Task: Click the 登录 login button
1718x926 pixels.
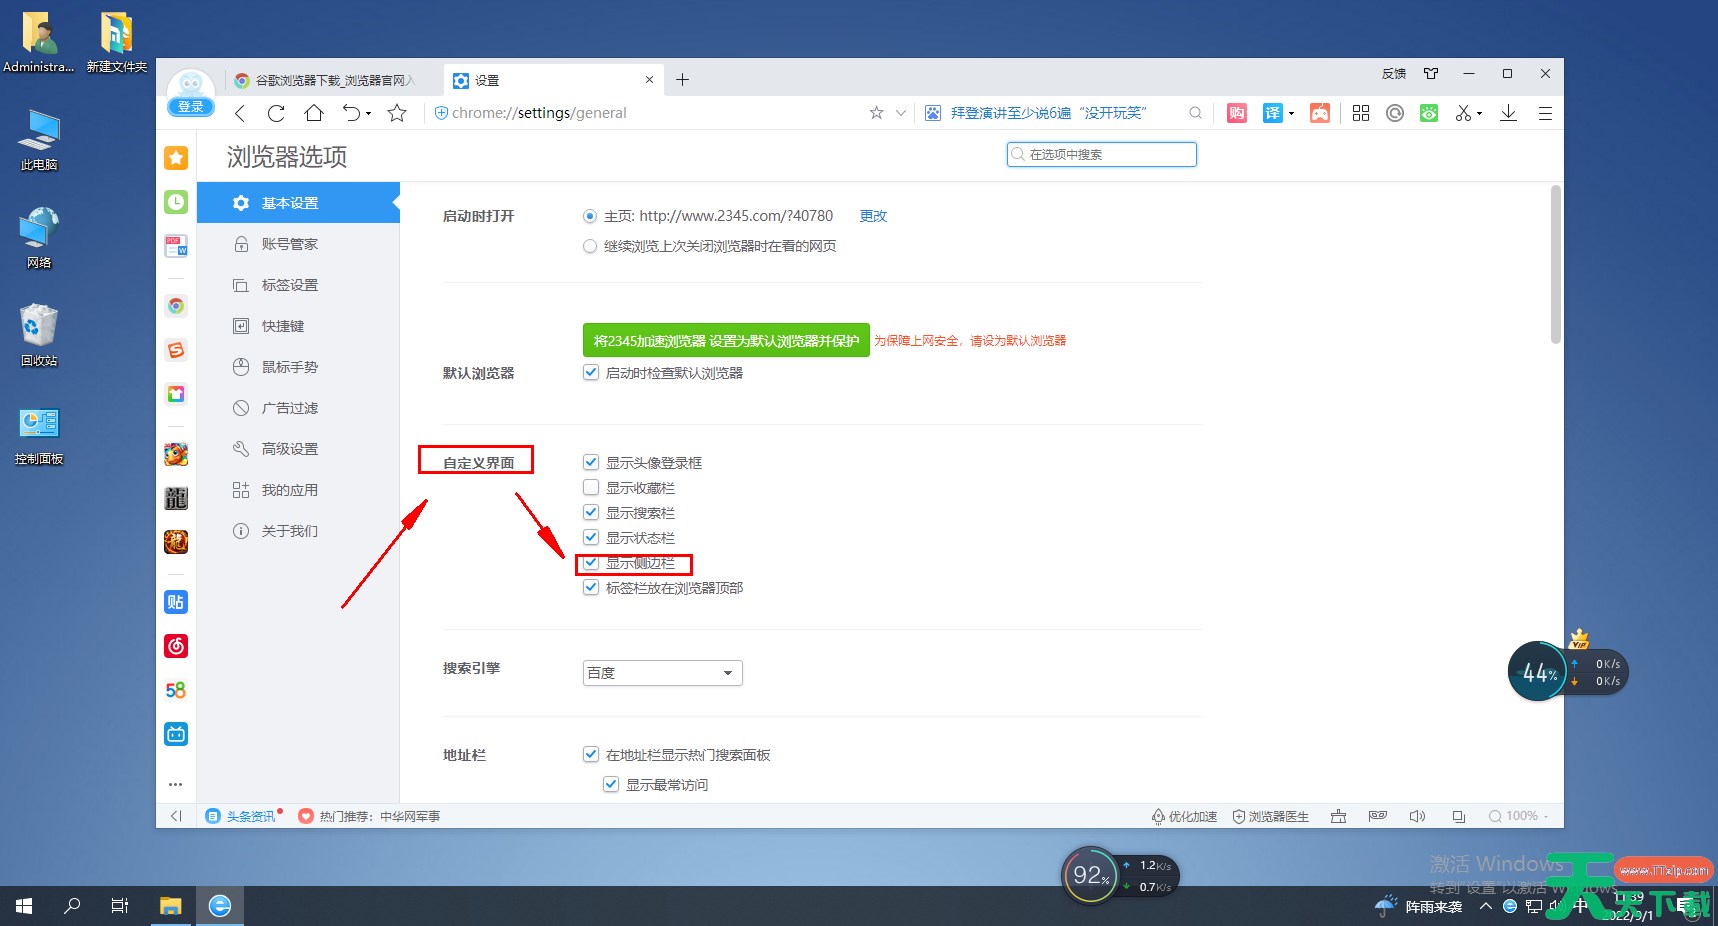Action: 190,107
